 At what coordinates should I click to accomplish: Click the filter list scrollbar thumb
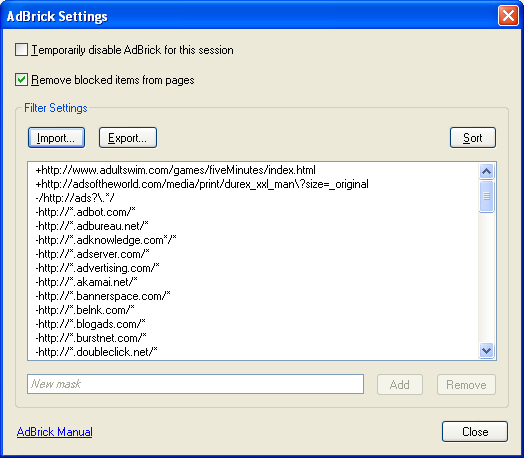tap(486, 196)
